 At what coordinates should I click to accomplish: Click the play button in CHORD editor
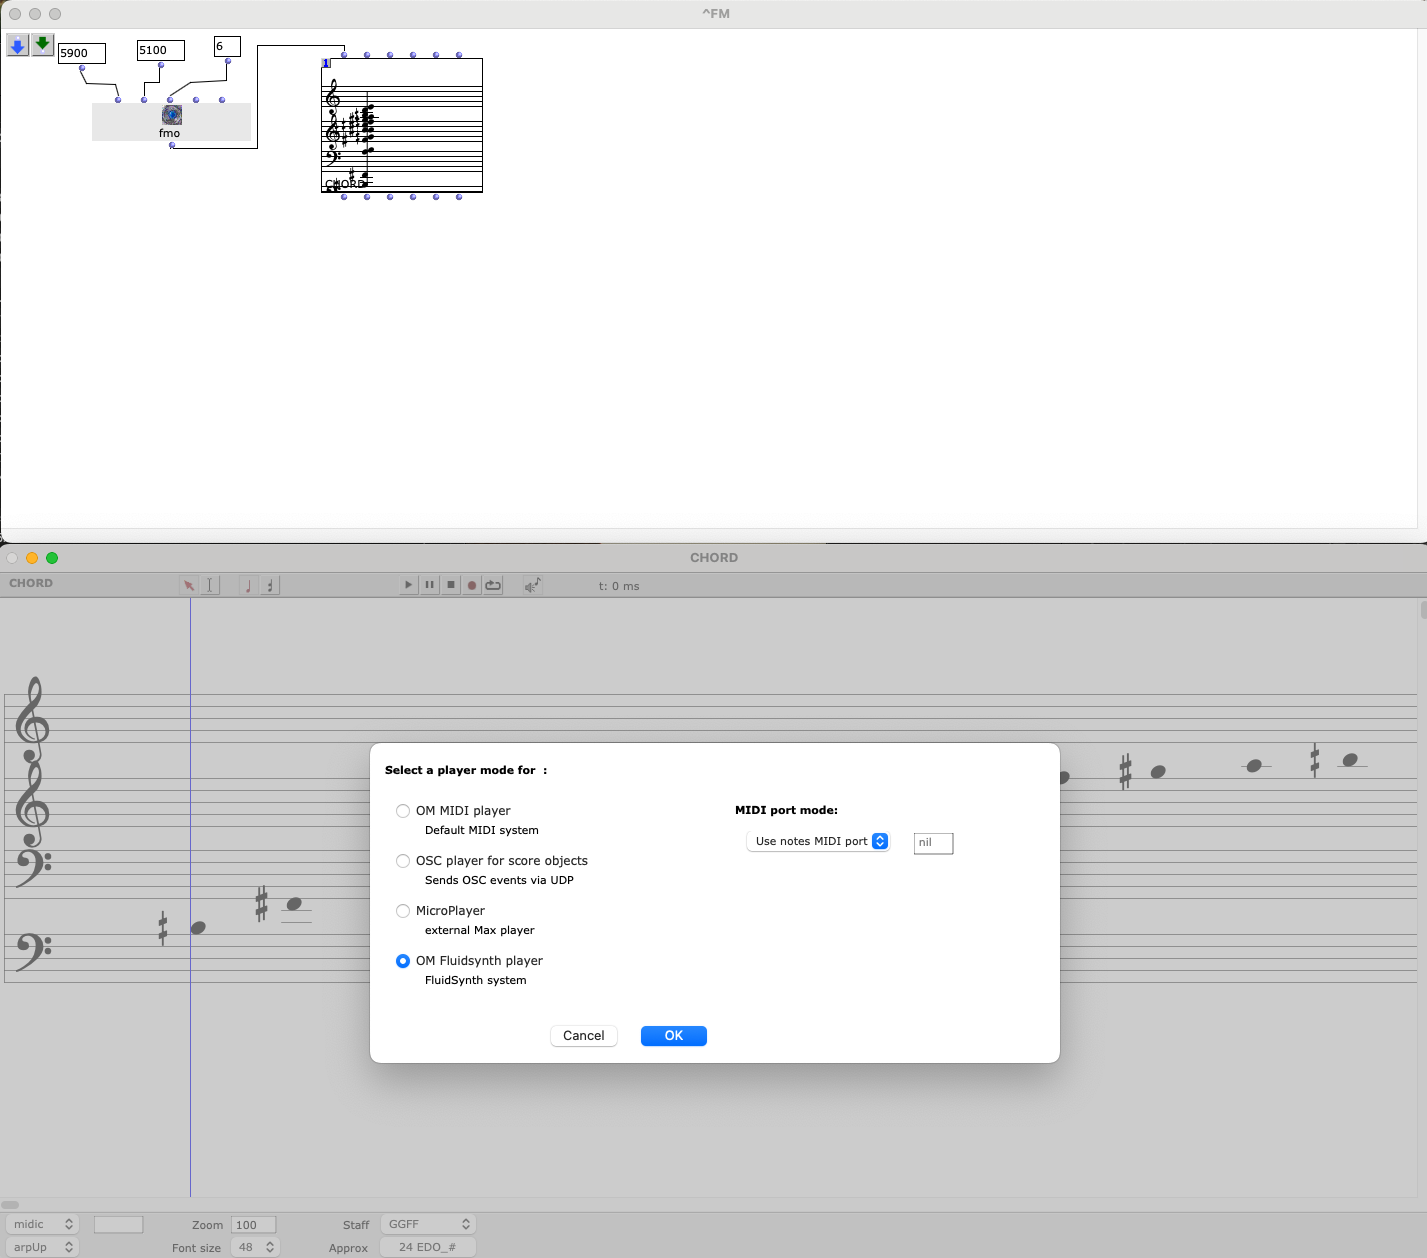(408, 585)
